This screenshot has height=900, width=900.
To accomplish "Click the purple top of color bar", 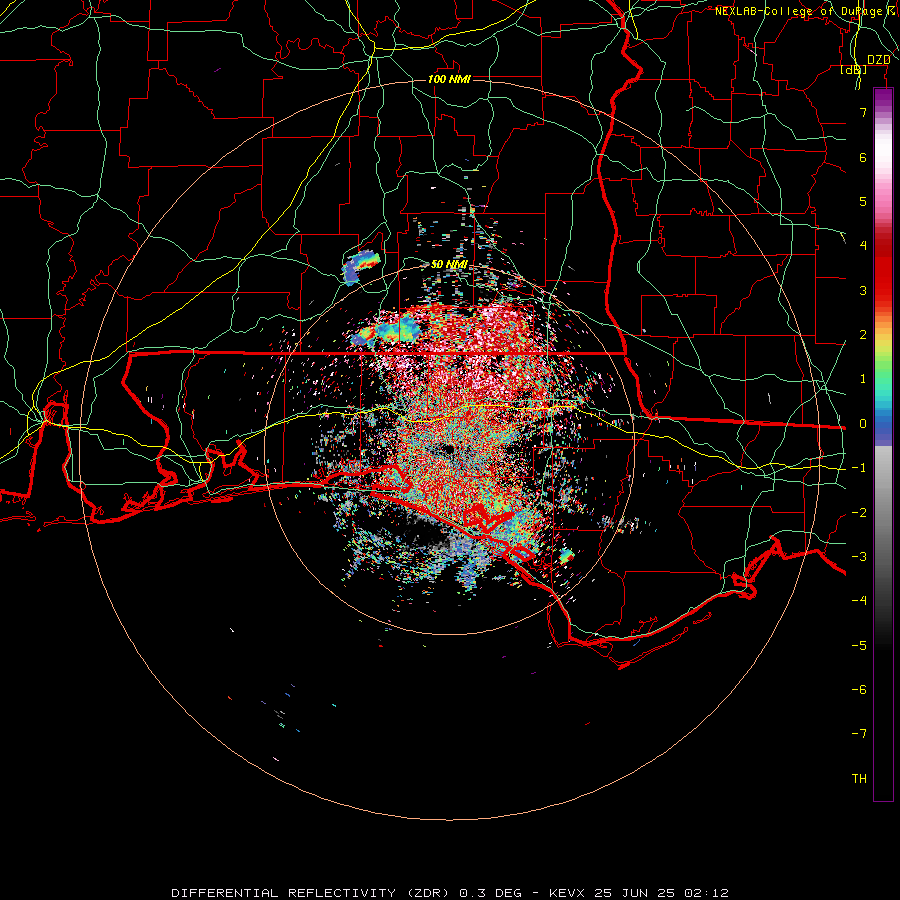I will point(883,98).
